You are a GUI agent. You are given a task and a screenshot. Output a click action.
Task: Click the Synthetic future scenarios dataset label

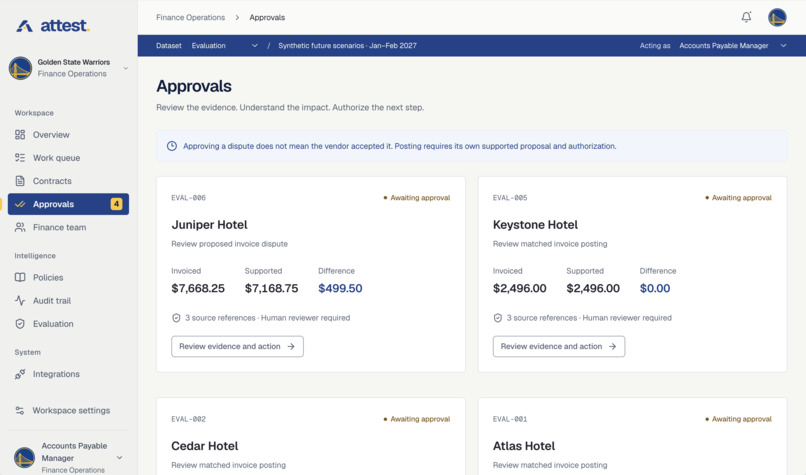pos(347,46)
